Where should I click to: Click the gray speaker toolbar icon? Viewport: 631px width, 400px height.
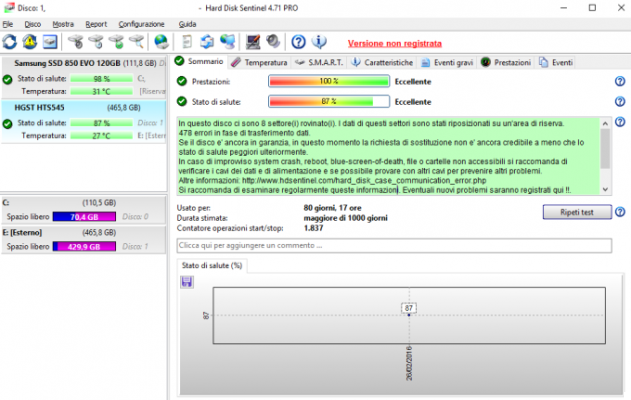pyautogui.click(x=273, y=42)
